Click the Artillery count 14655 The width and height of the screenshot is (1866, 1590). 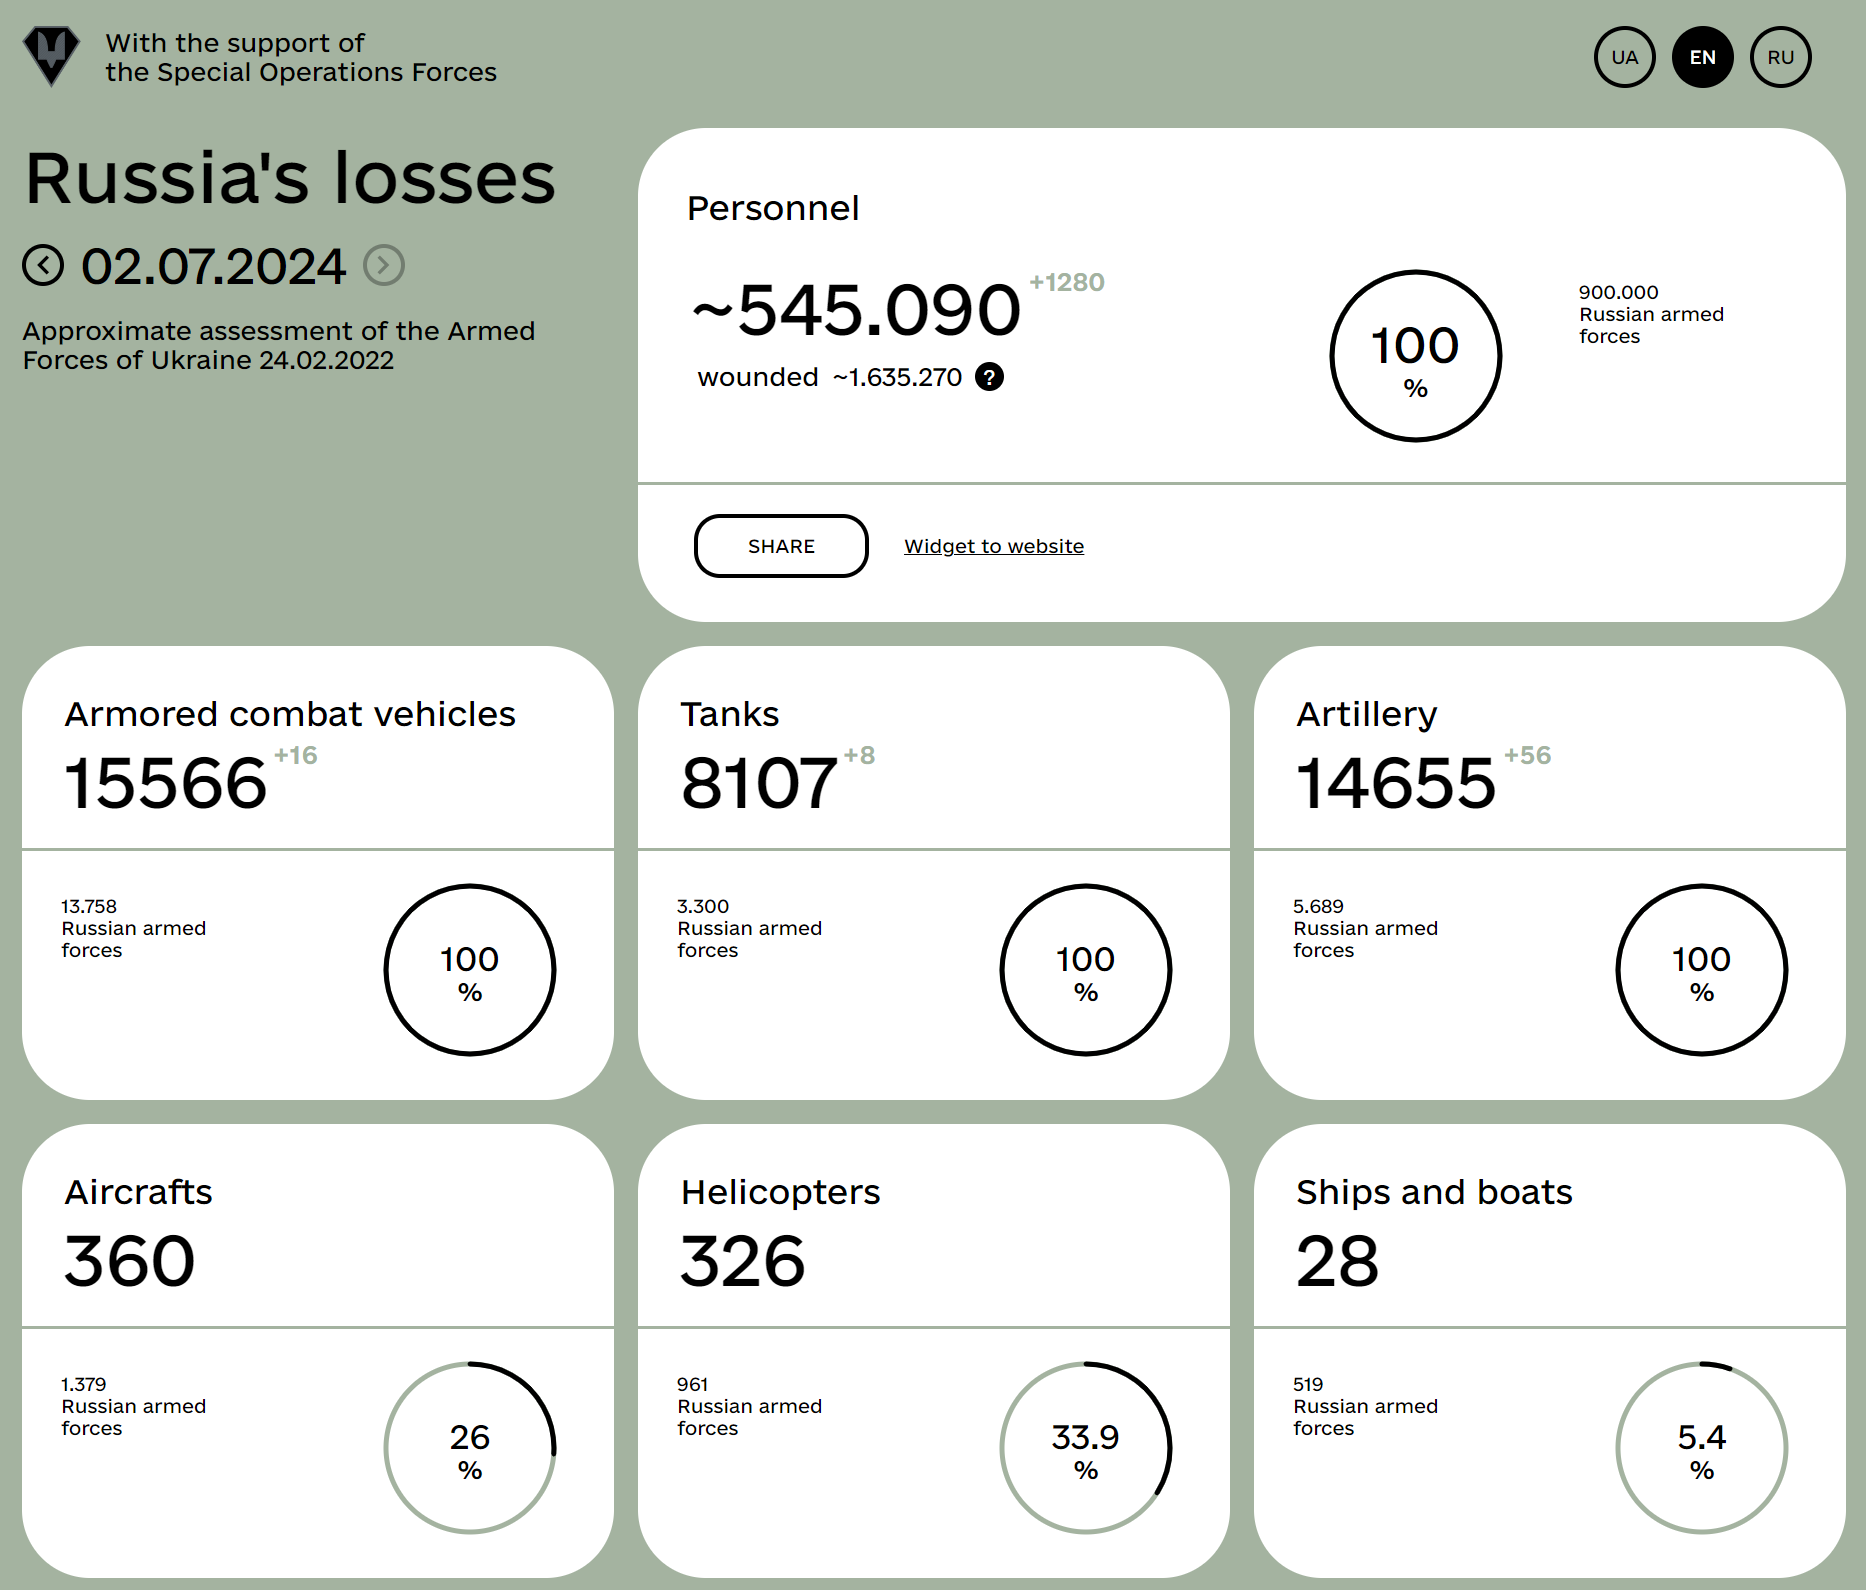click(1395, 782)
